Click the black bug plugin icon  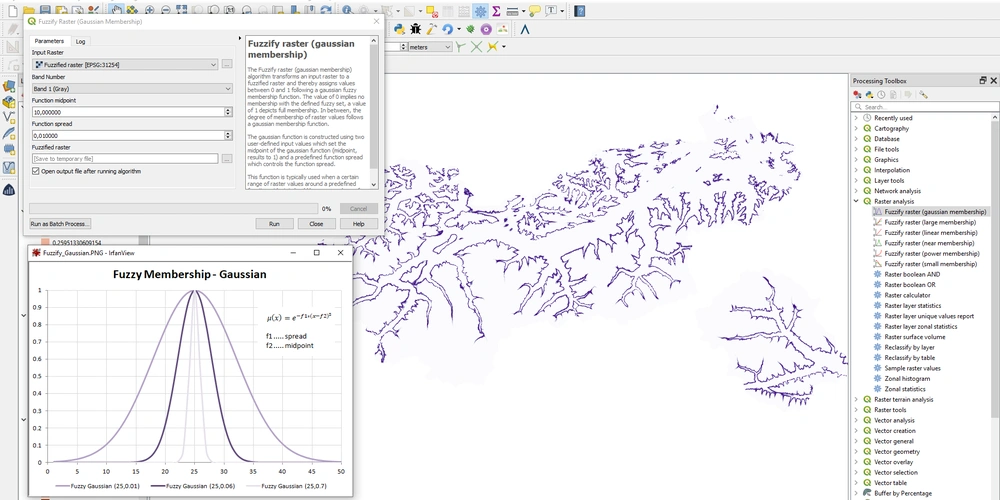point(416,29)
